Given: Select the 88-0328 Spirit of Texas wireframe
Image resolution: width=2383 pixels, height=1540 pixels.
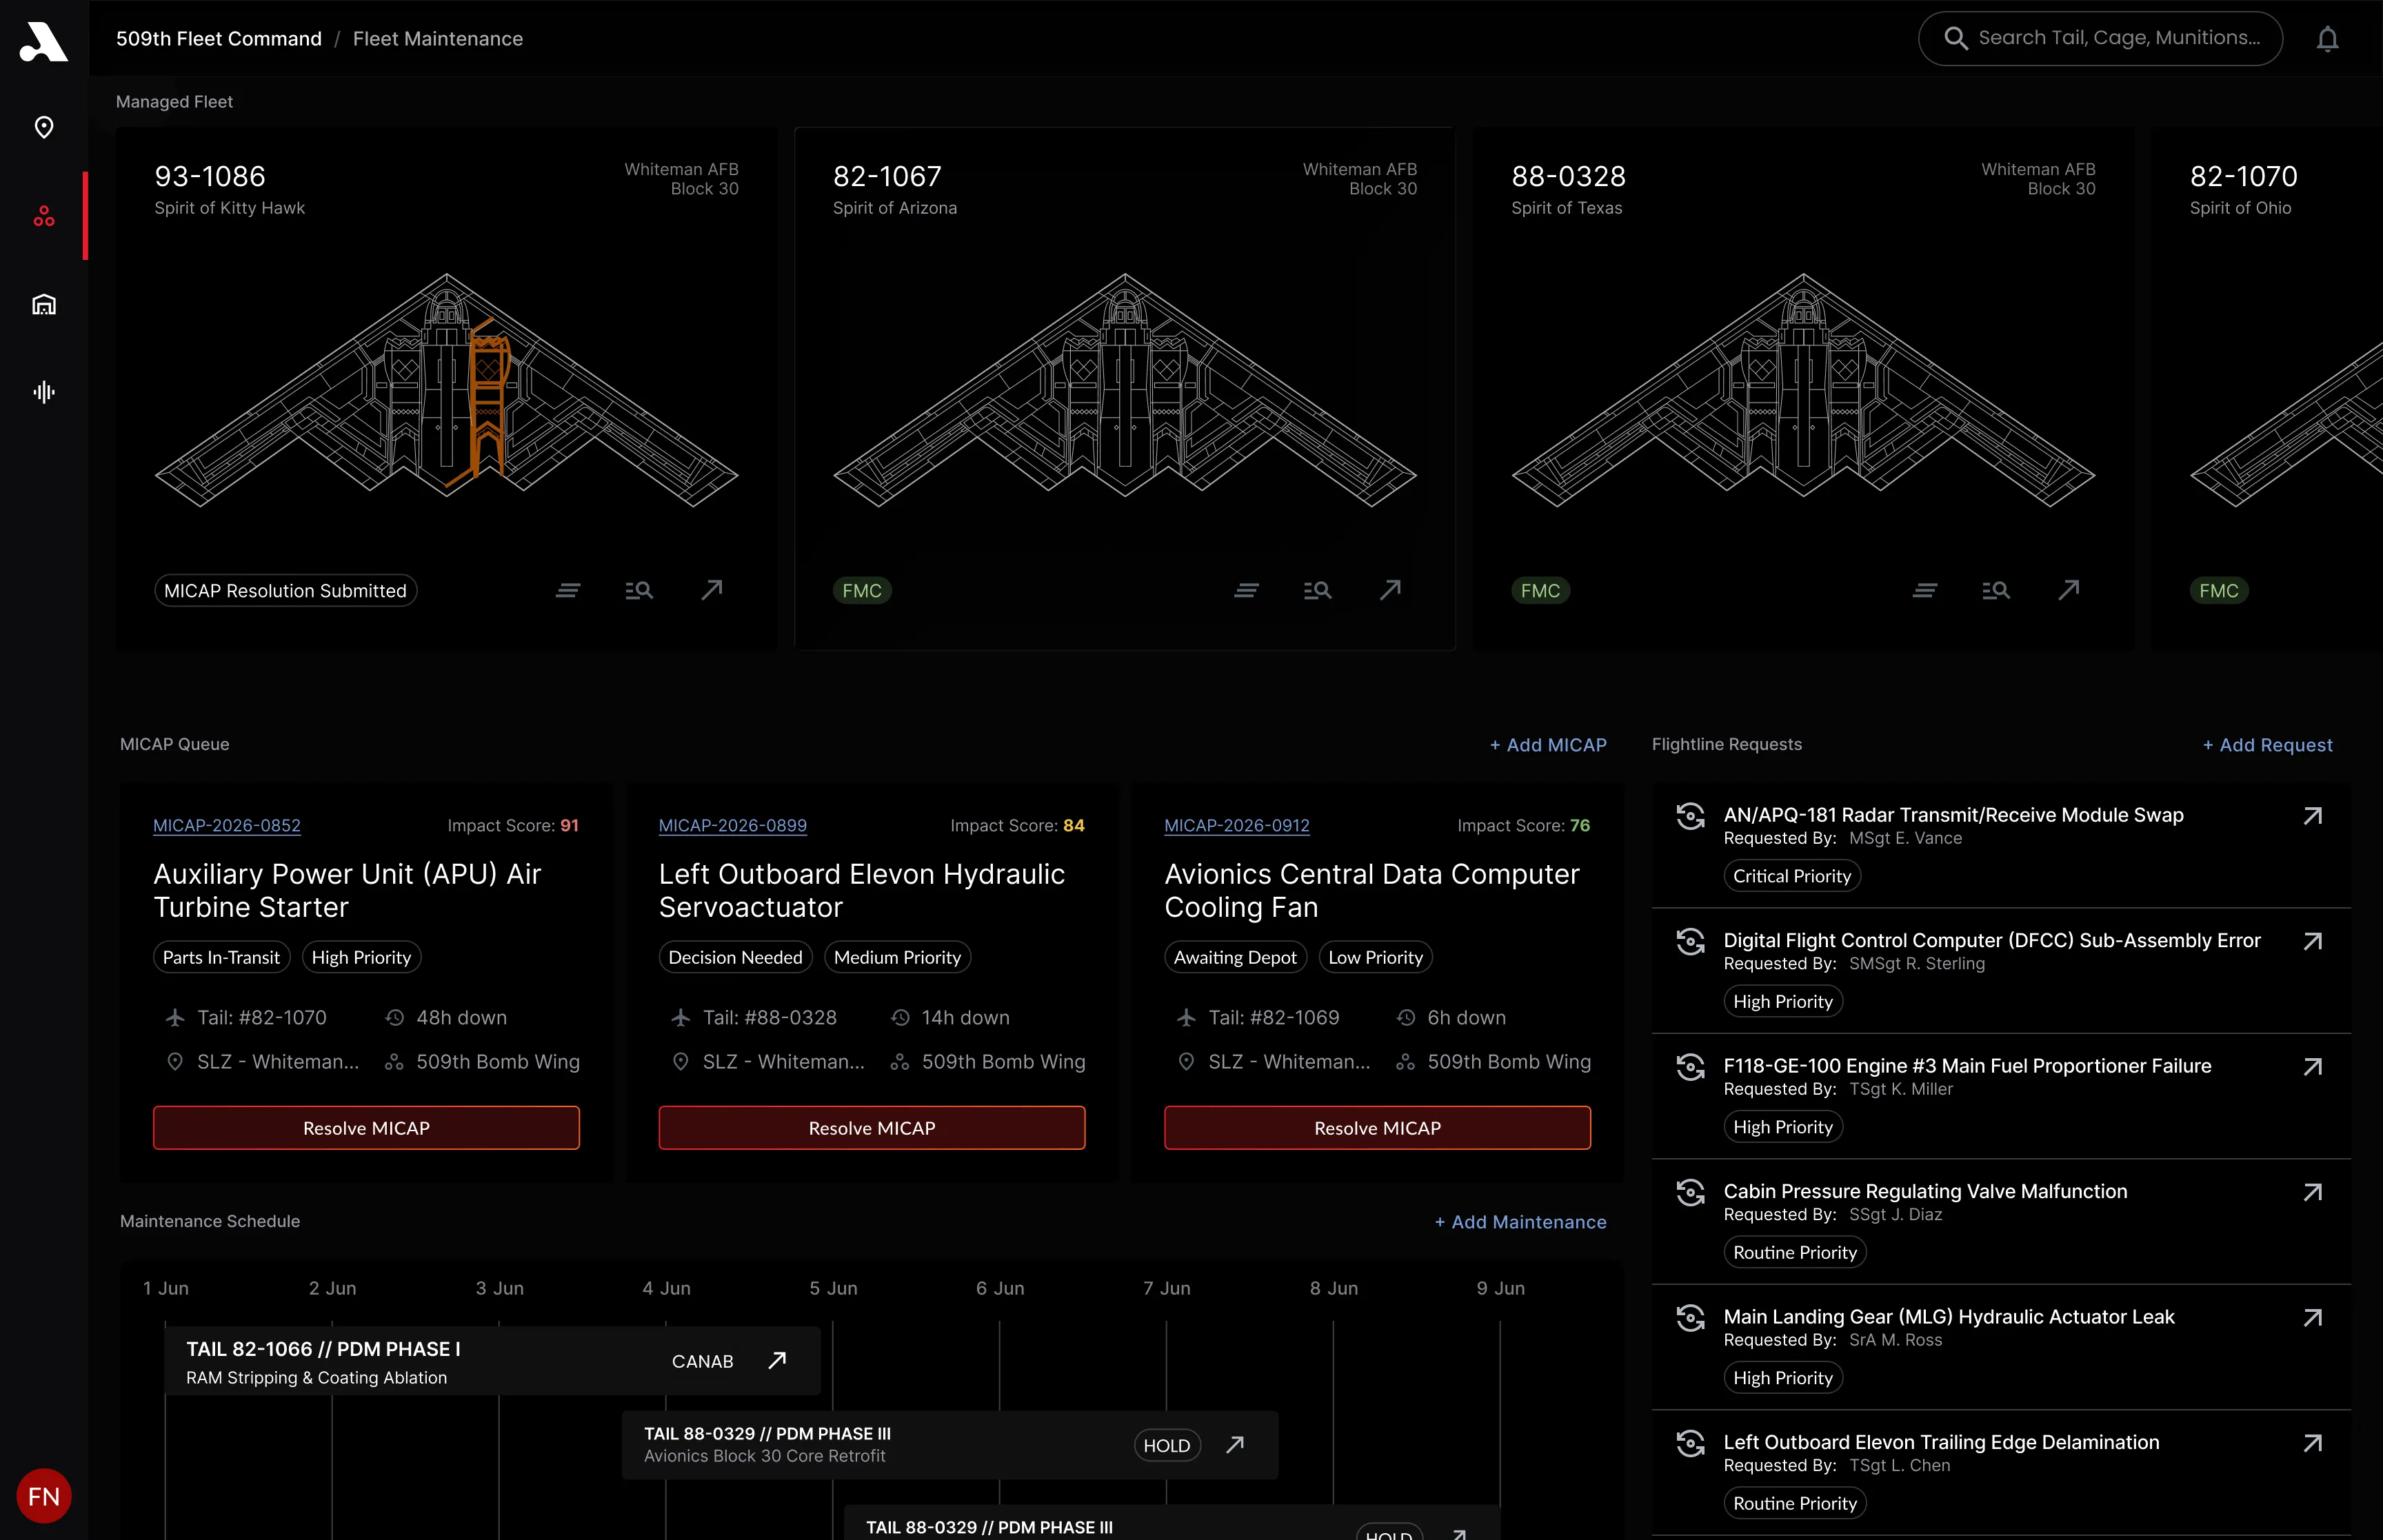Looking at the screenshot, I should click(x=1803, y=390).
